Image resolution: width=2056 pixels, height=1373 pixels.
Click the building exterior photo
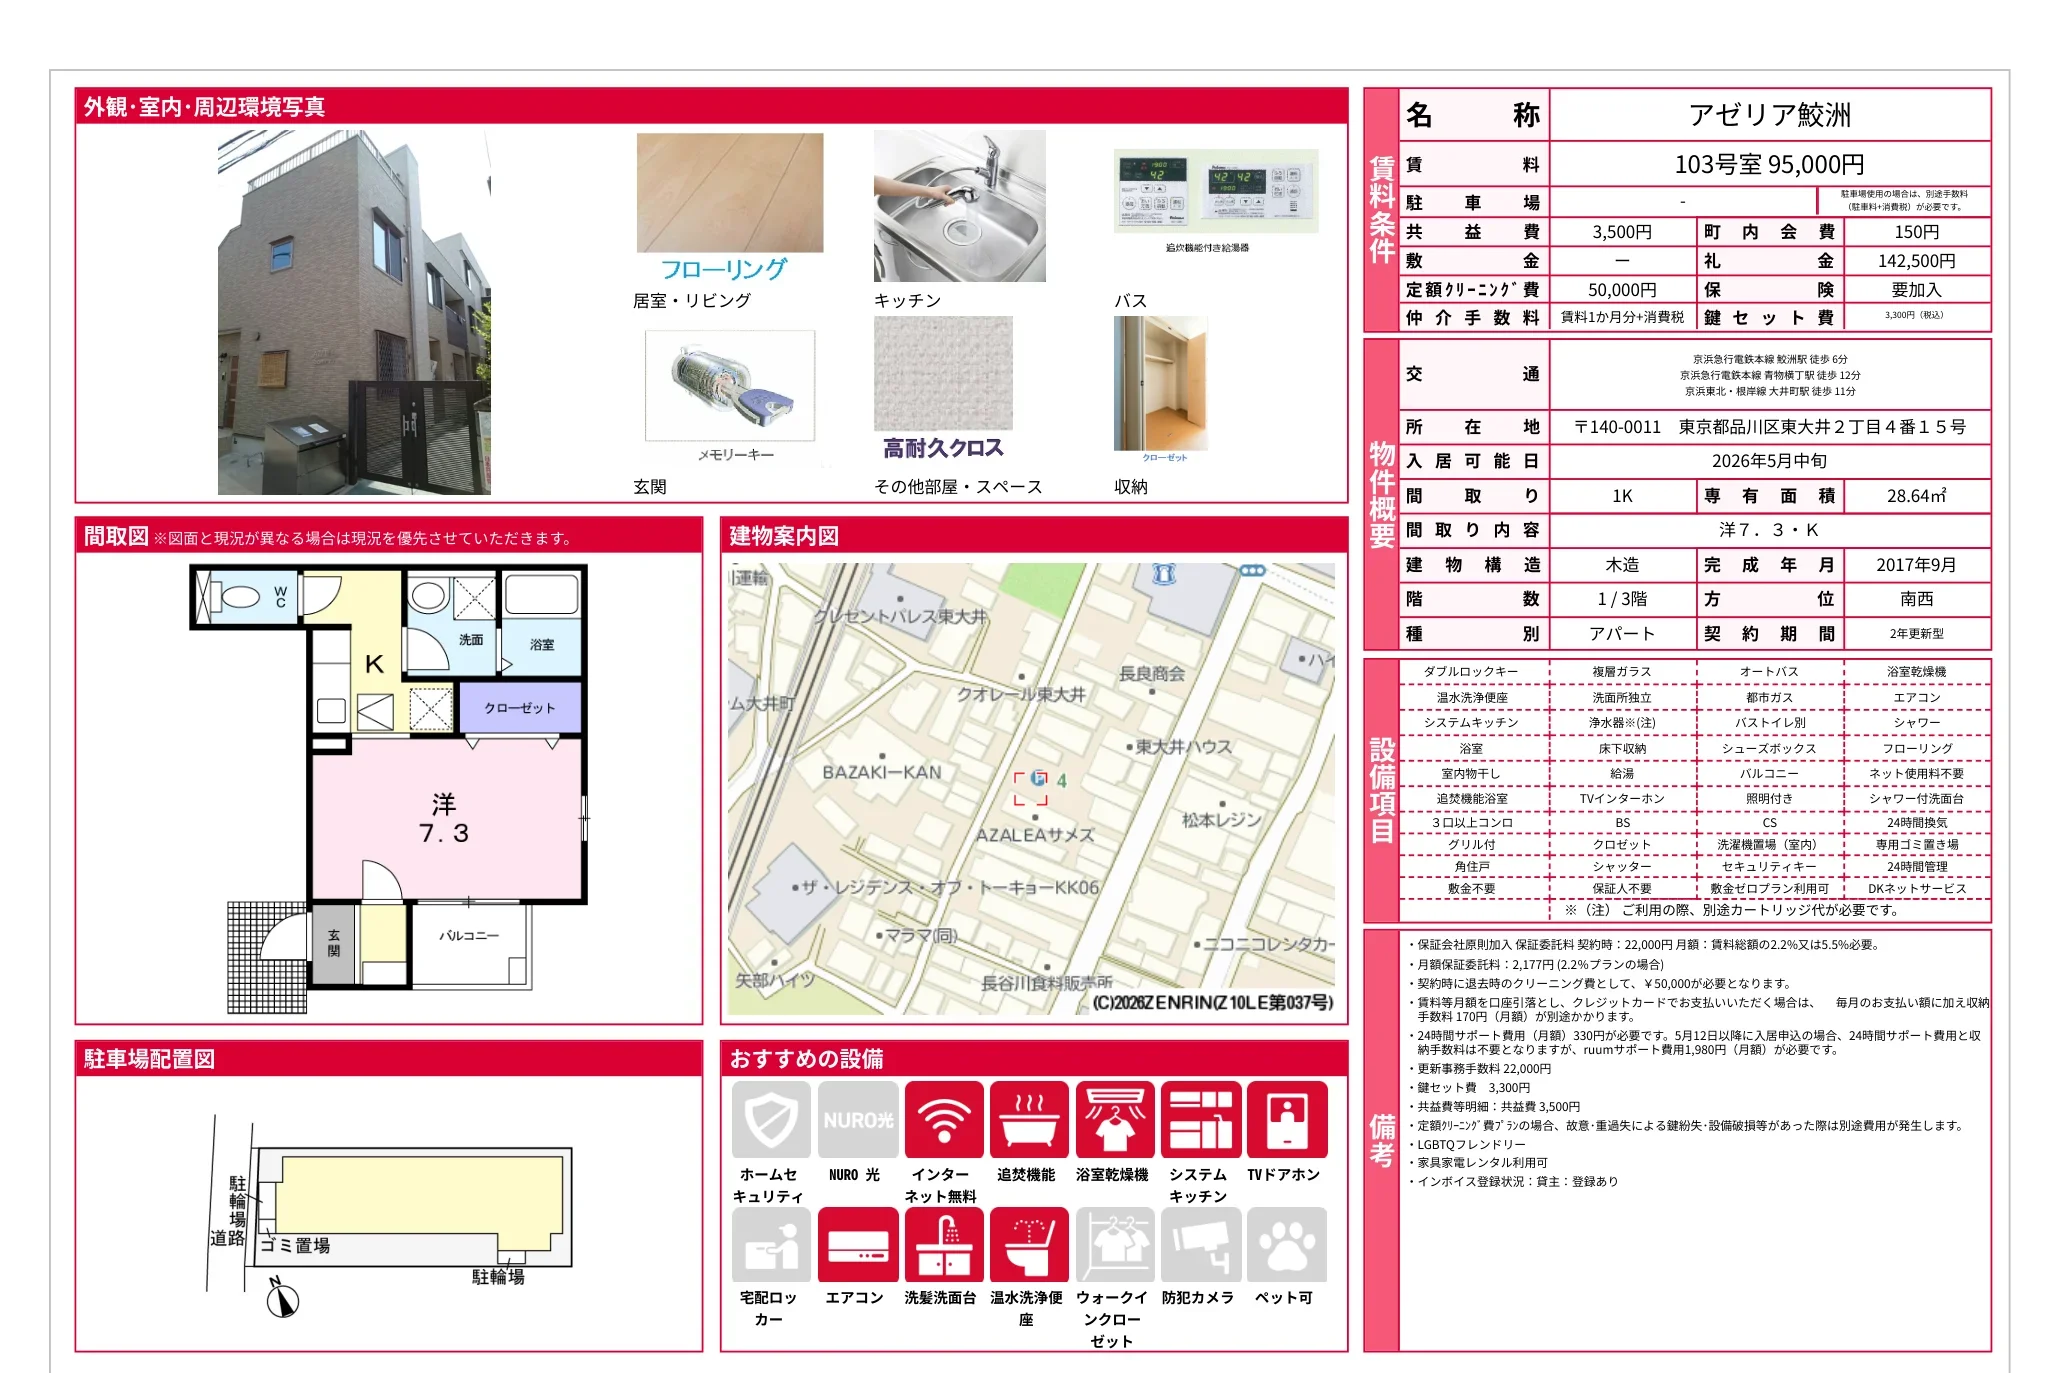click(x=354, y=312)
